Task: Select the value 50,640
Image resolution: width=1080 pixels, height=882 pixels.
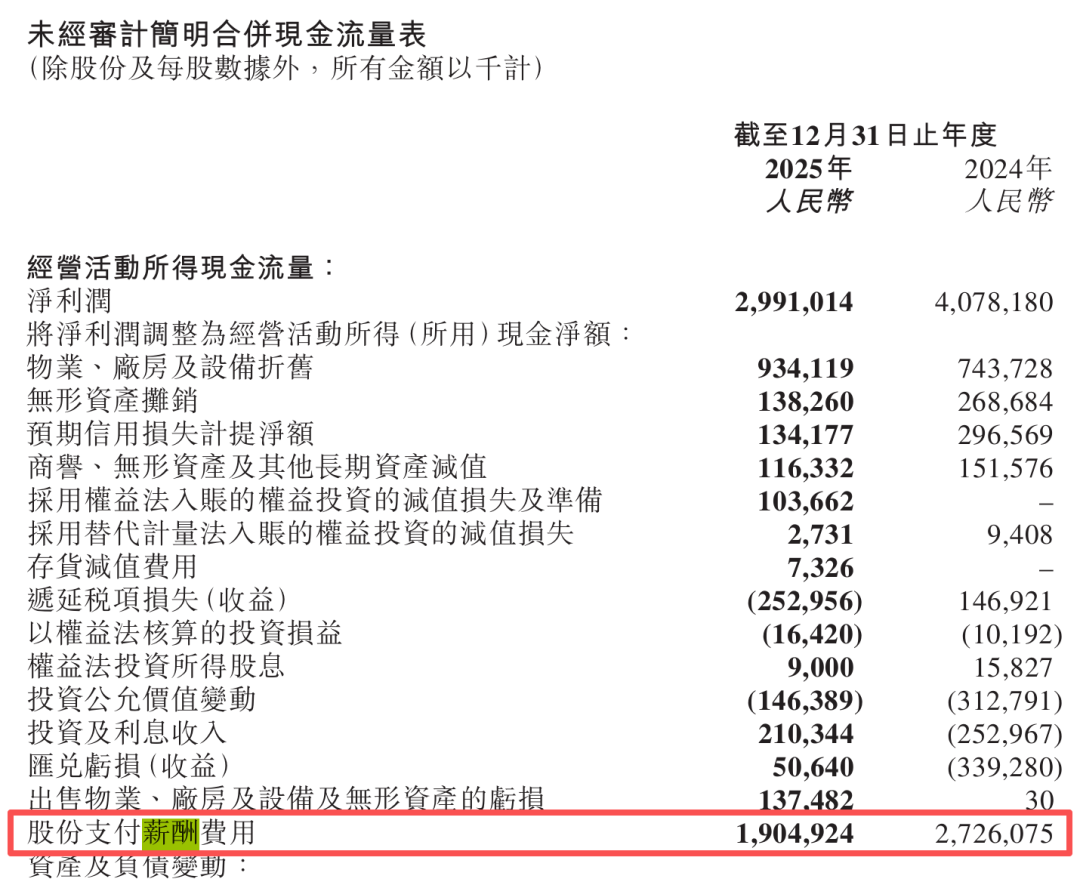Action: 813,767
